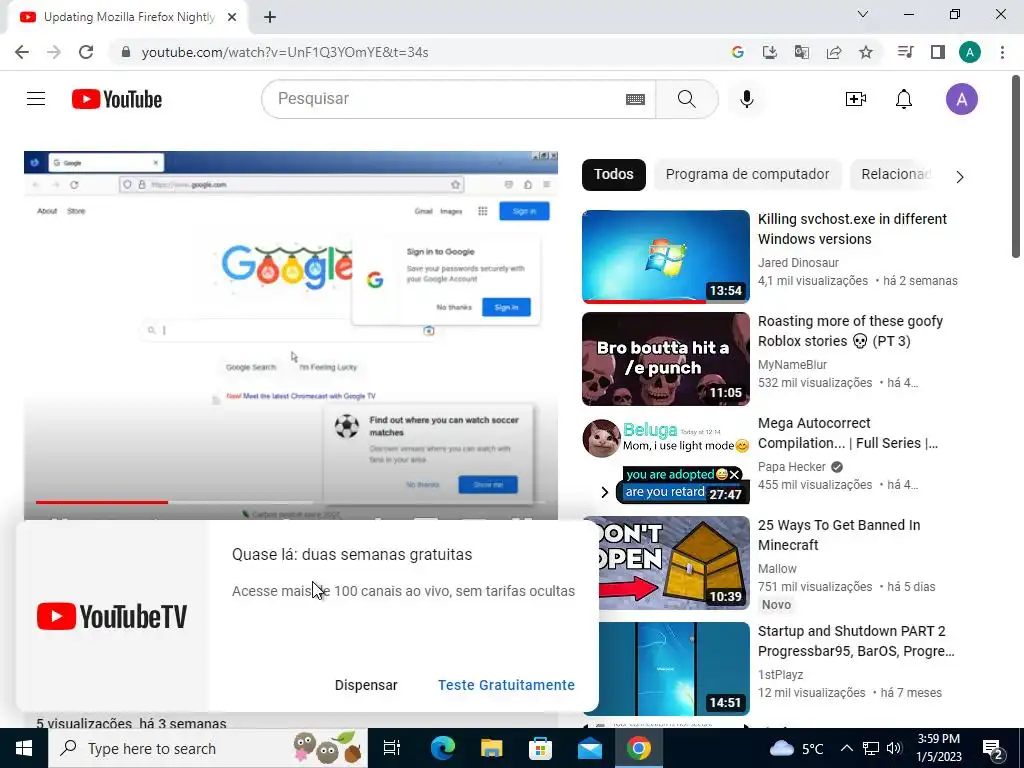The image size is (1024, 768).
Task: Open the media control icon in toolbar
Action: pyautogui.click(x=905, y=52)
